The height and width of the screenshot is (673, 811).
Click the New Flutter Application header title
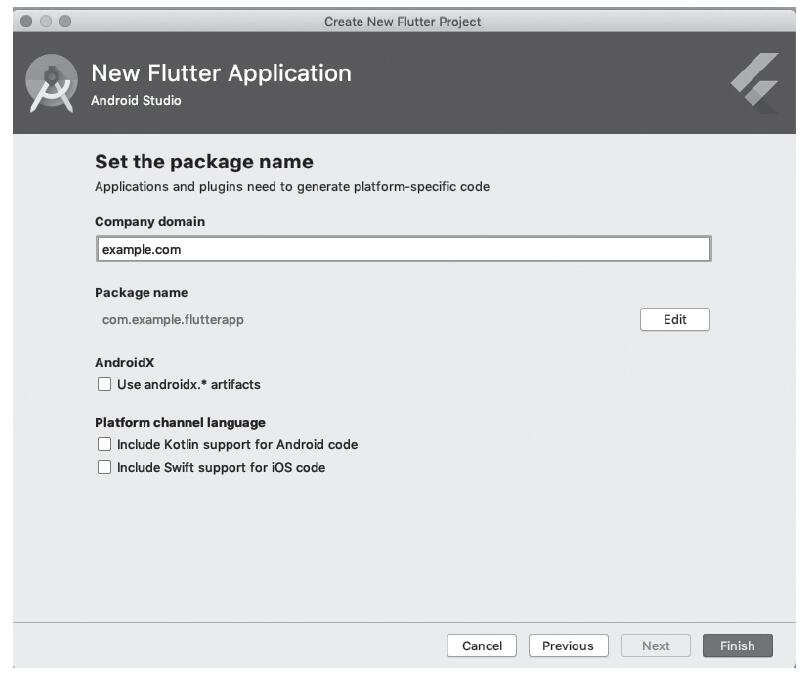coord(221,73)
